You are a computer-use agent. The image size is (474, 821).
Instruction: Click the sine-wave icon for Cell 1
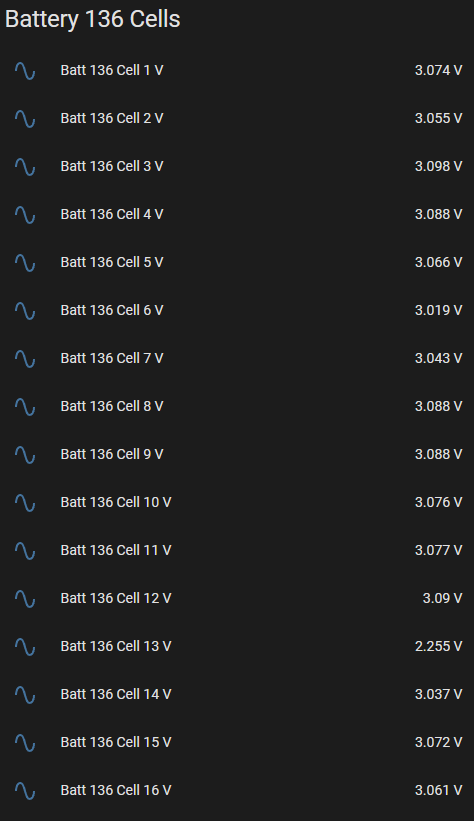(x=25, y=71)
